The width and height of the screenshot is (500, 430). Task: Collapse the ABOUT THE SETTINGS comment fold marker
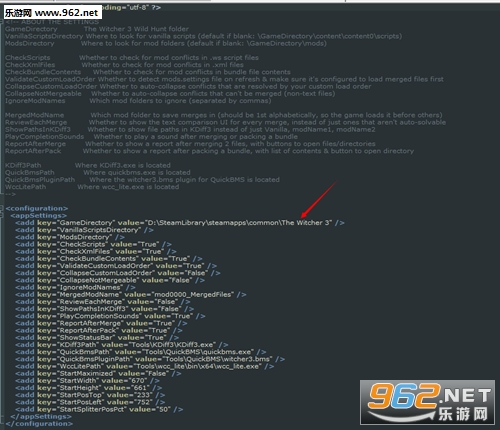tap(2, 22)
